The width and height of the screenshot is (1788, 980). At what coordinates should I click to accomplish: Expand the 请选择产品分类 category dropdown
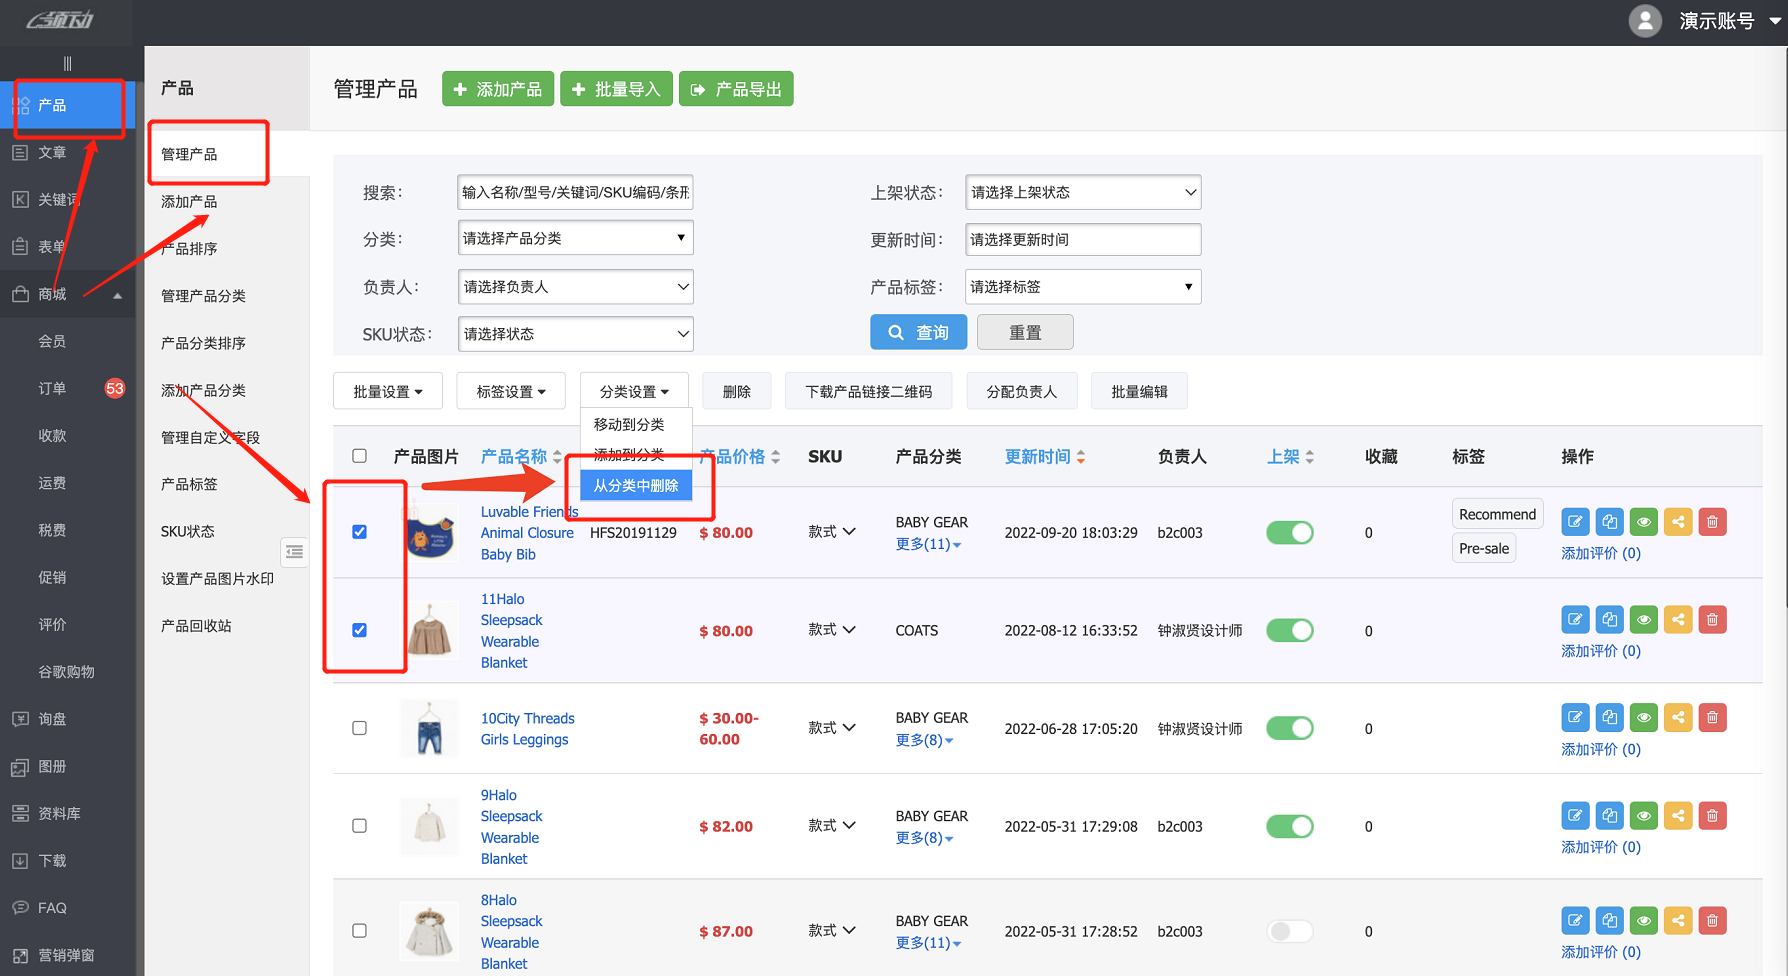point(575,238)
